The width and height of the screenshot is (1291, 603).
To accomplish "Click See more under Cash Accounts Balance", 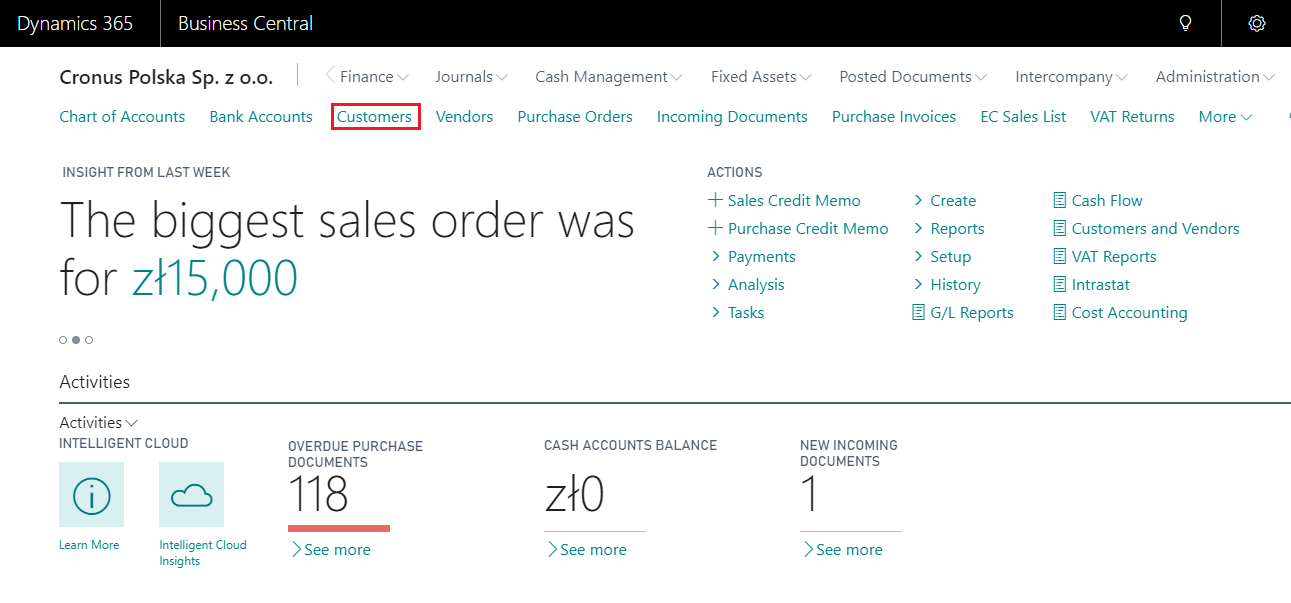I will click(586, 549).
